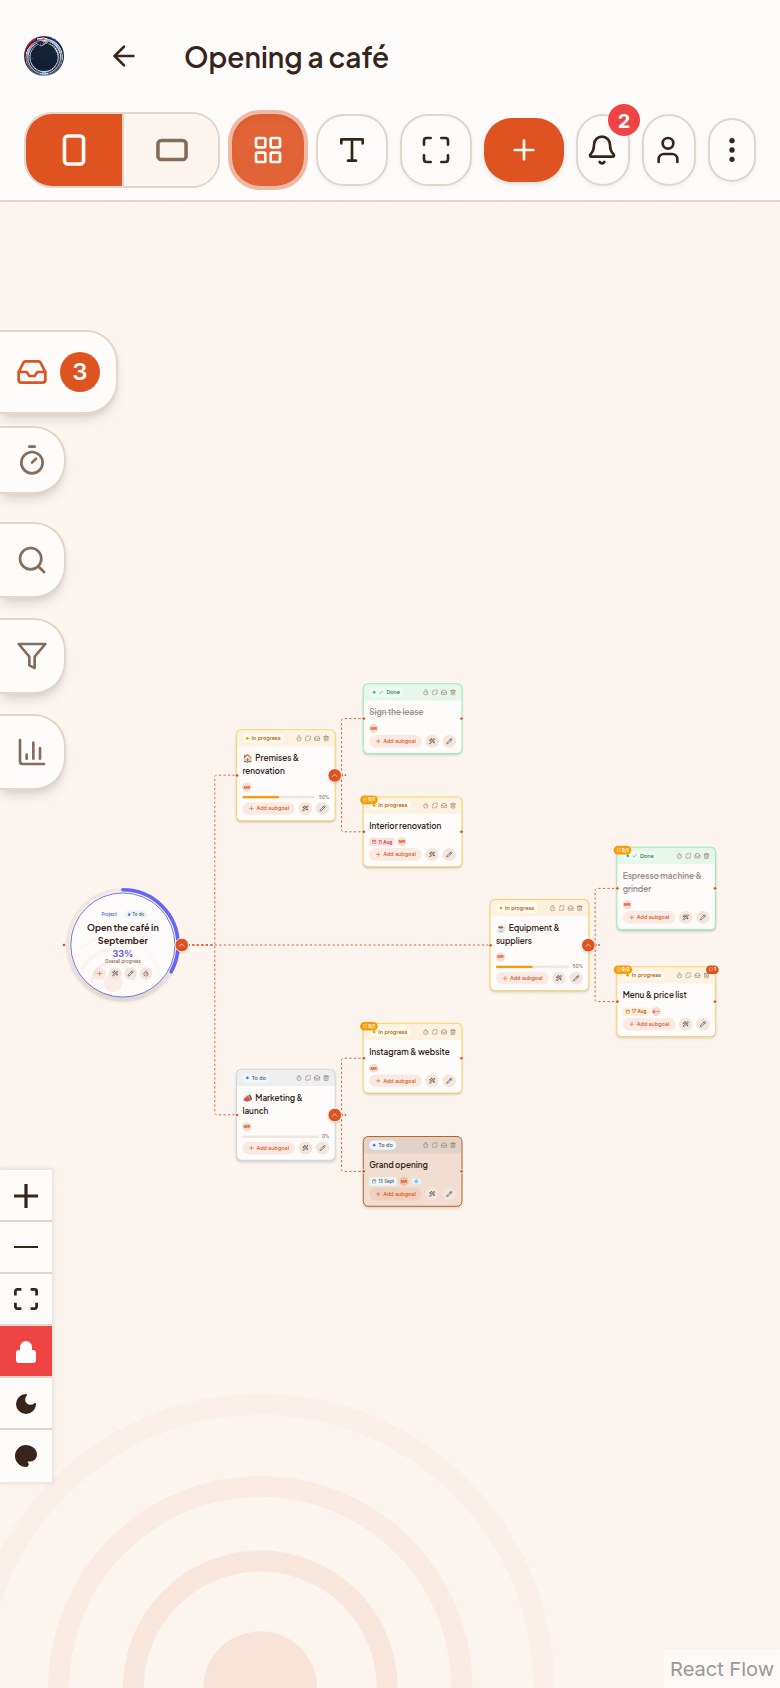Click the app logo icon
Image resolution: width=780 pixels, height=1688 pixels.
pos(44,56)
